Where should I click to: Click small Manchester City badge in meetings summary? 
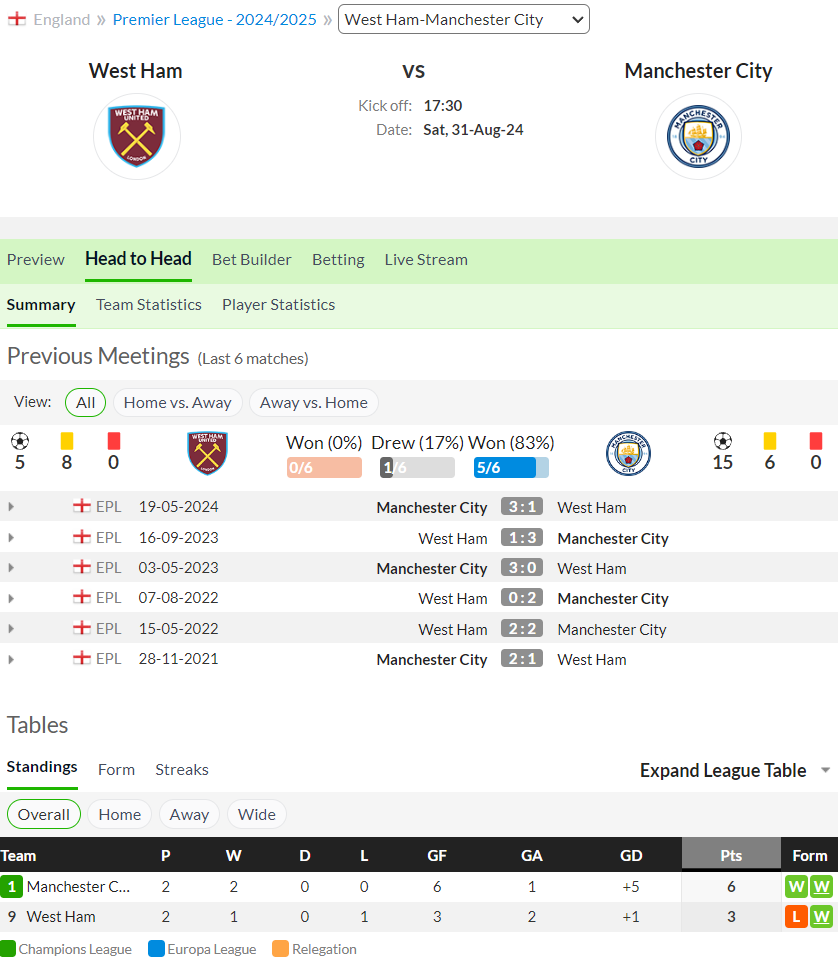(628, 453)
